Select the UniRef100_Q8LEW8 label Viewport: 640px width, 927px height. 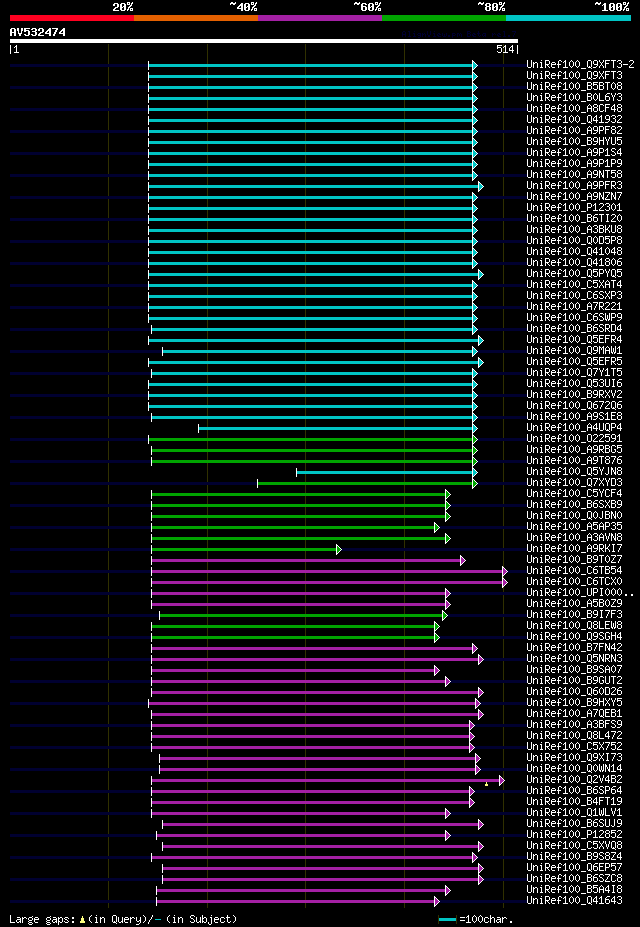pos(574,627)
